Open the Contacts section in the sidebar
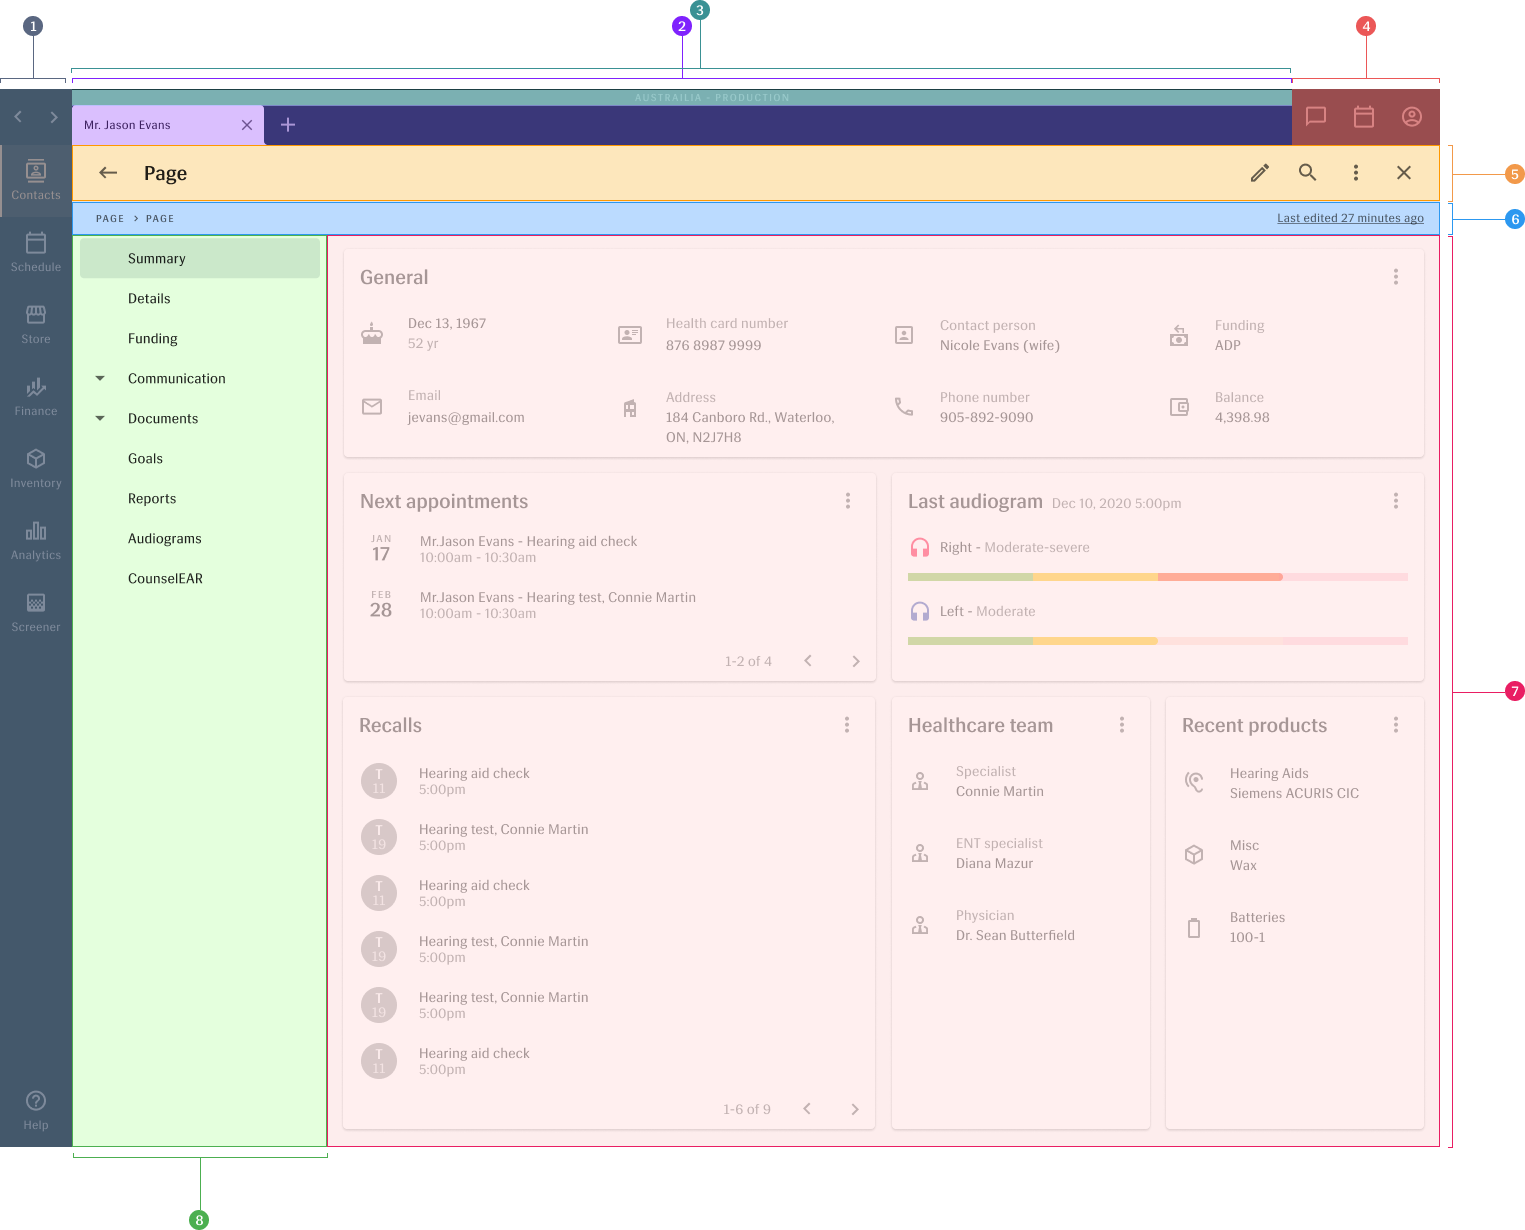The image size is (1525, 1230). 36,180
